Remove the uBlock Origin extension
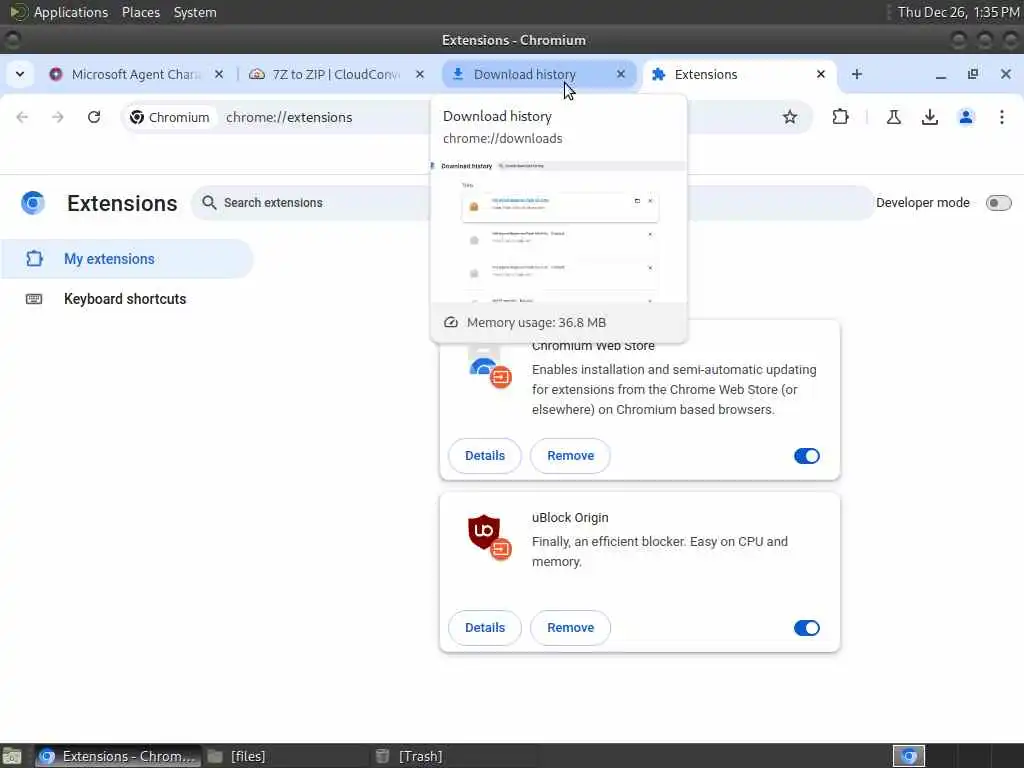Viewport: 1024px width, 768px height. coord(570,628)
